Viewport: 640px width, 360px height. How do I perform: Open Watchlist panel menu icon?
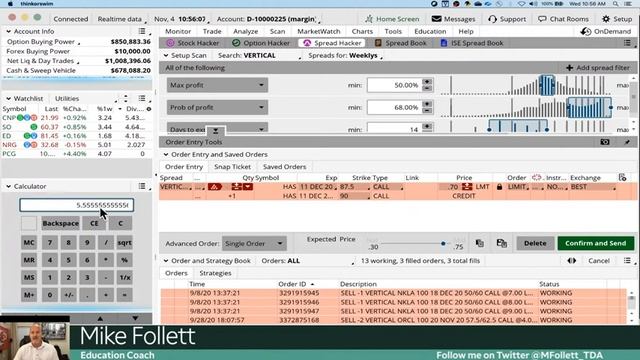pos(142,98)
